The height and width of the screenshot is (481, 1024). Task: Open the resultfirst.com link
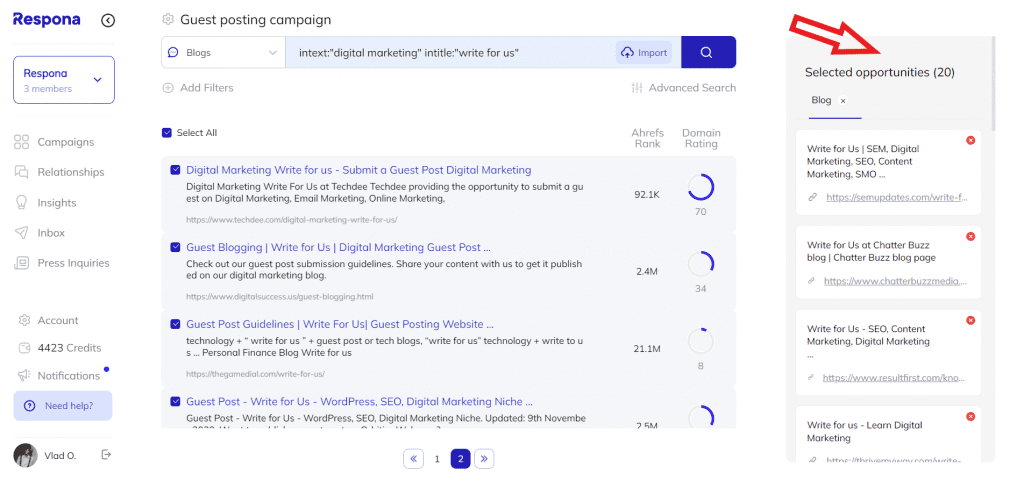[x=894, y=378]
